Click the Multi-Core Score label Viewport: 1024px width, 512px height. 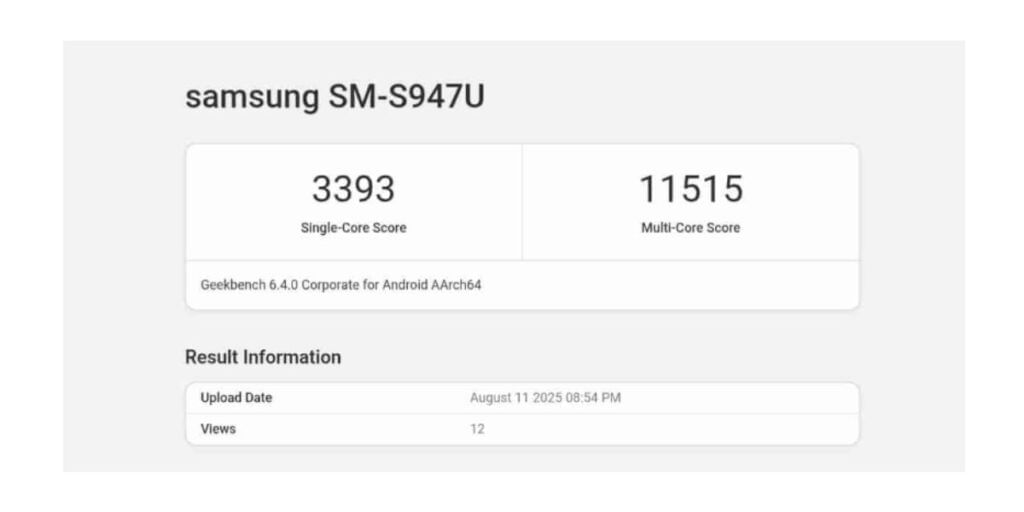point(691,228)
